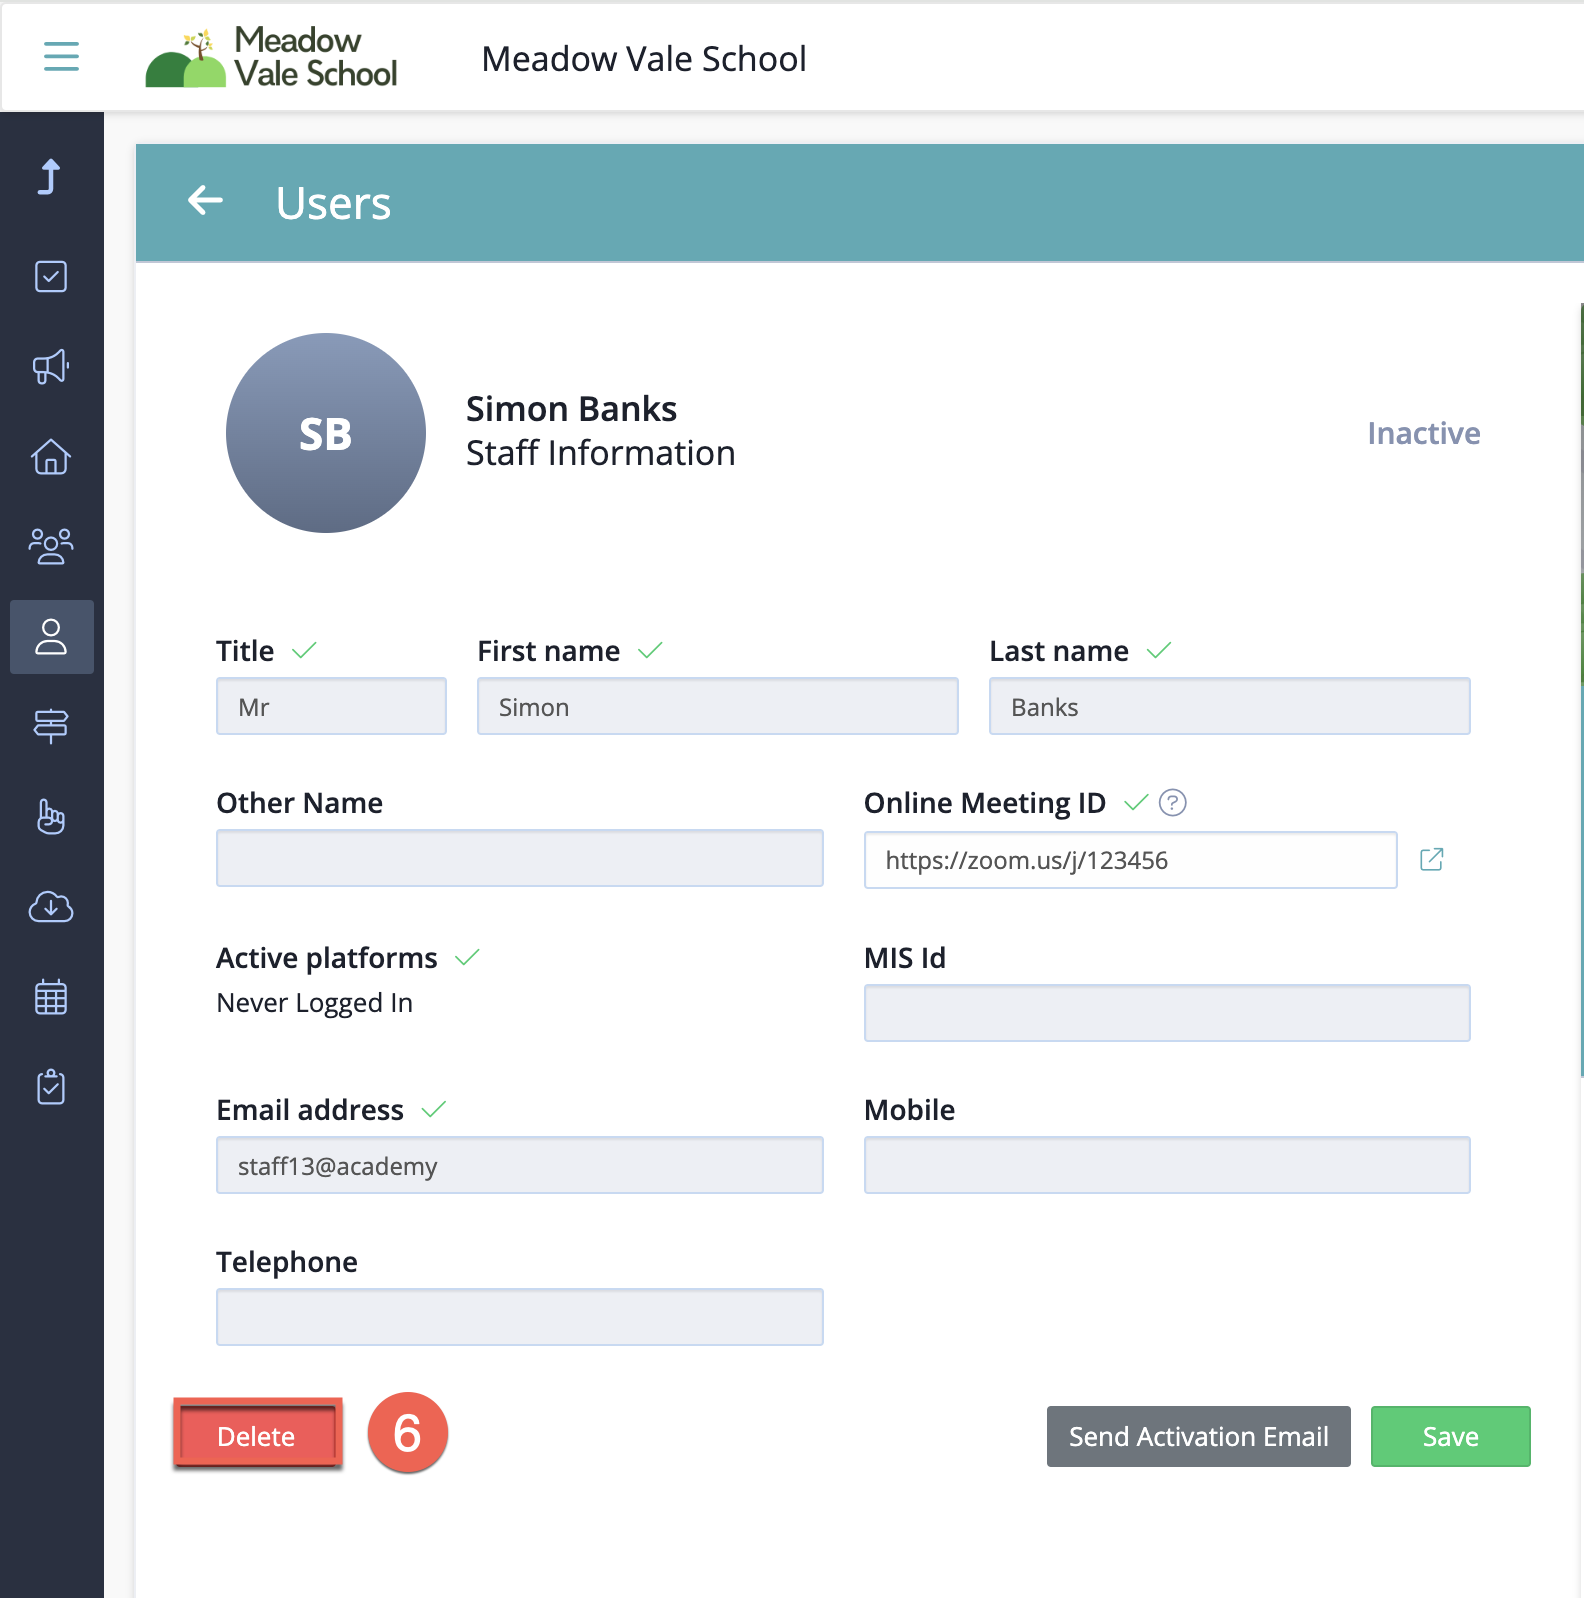The image size is (1584, 1598).
Task: Click Send Activation Email button
Action: [1198, 1436]
